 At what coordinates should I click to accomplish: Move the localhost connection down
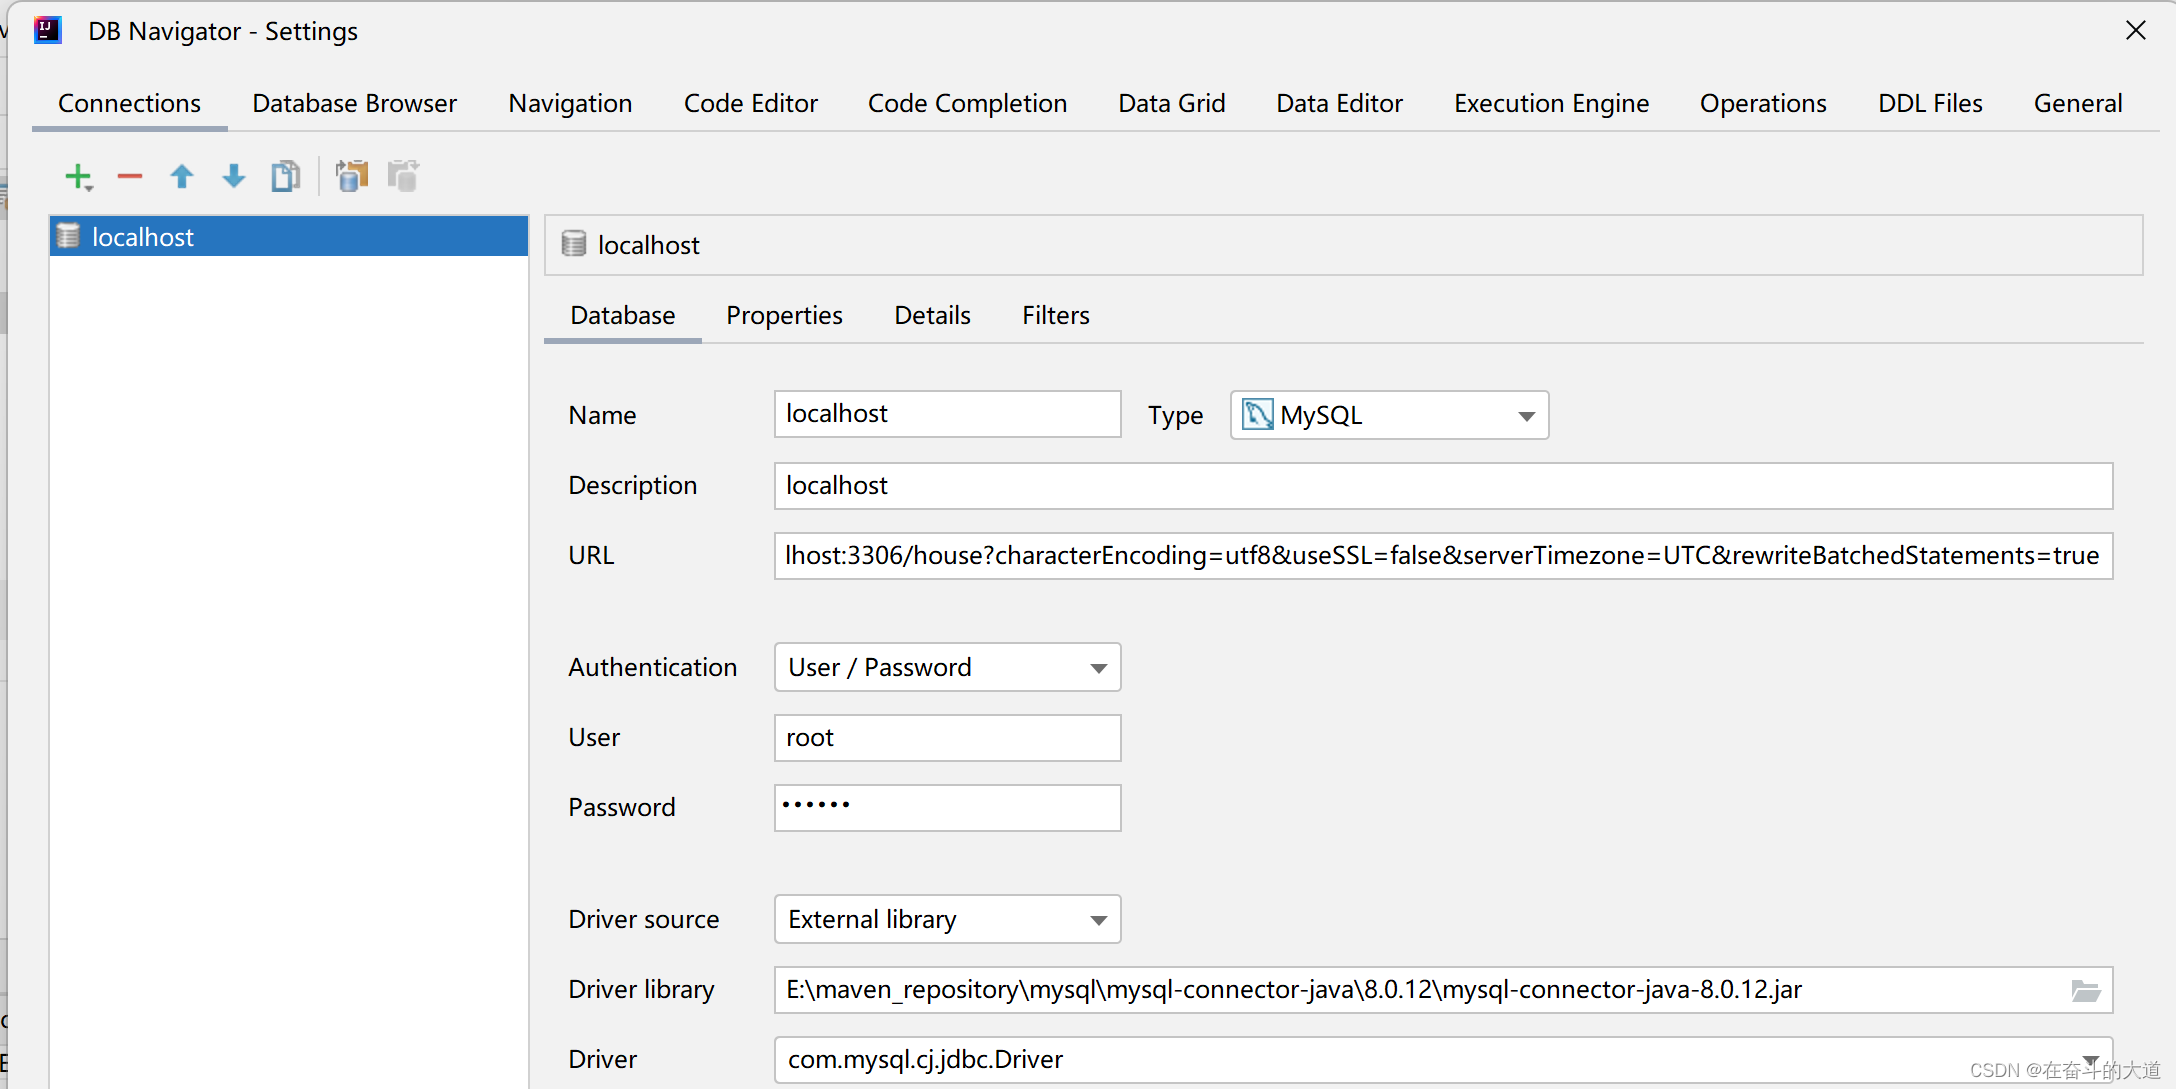tap(233, 176)
